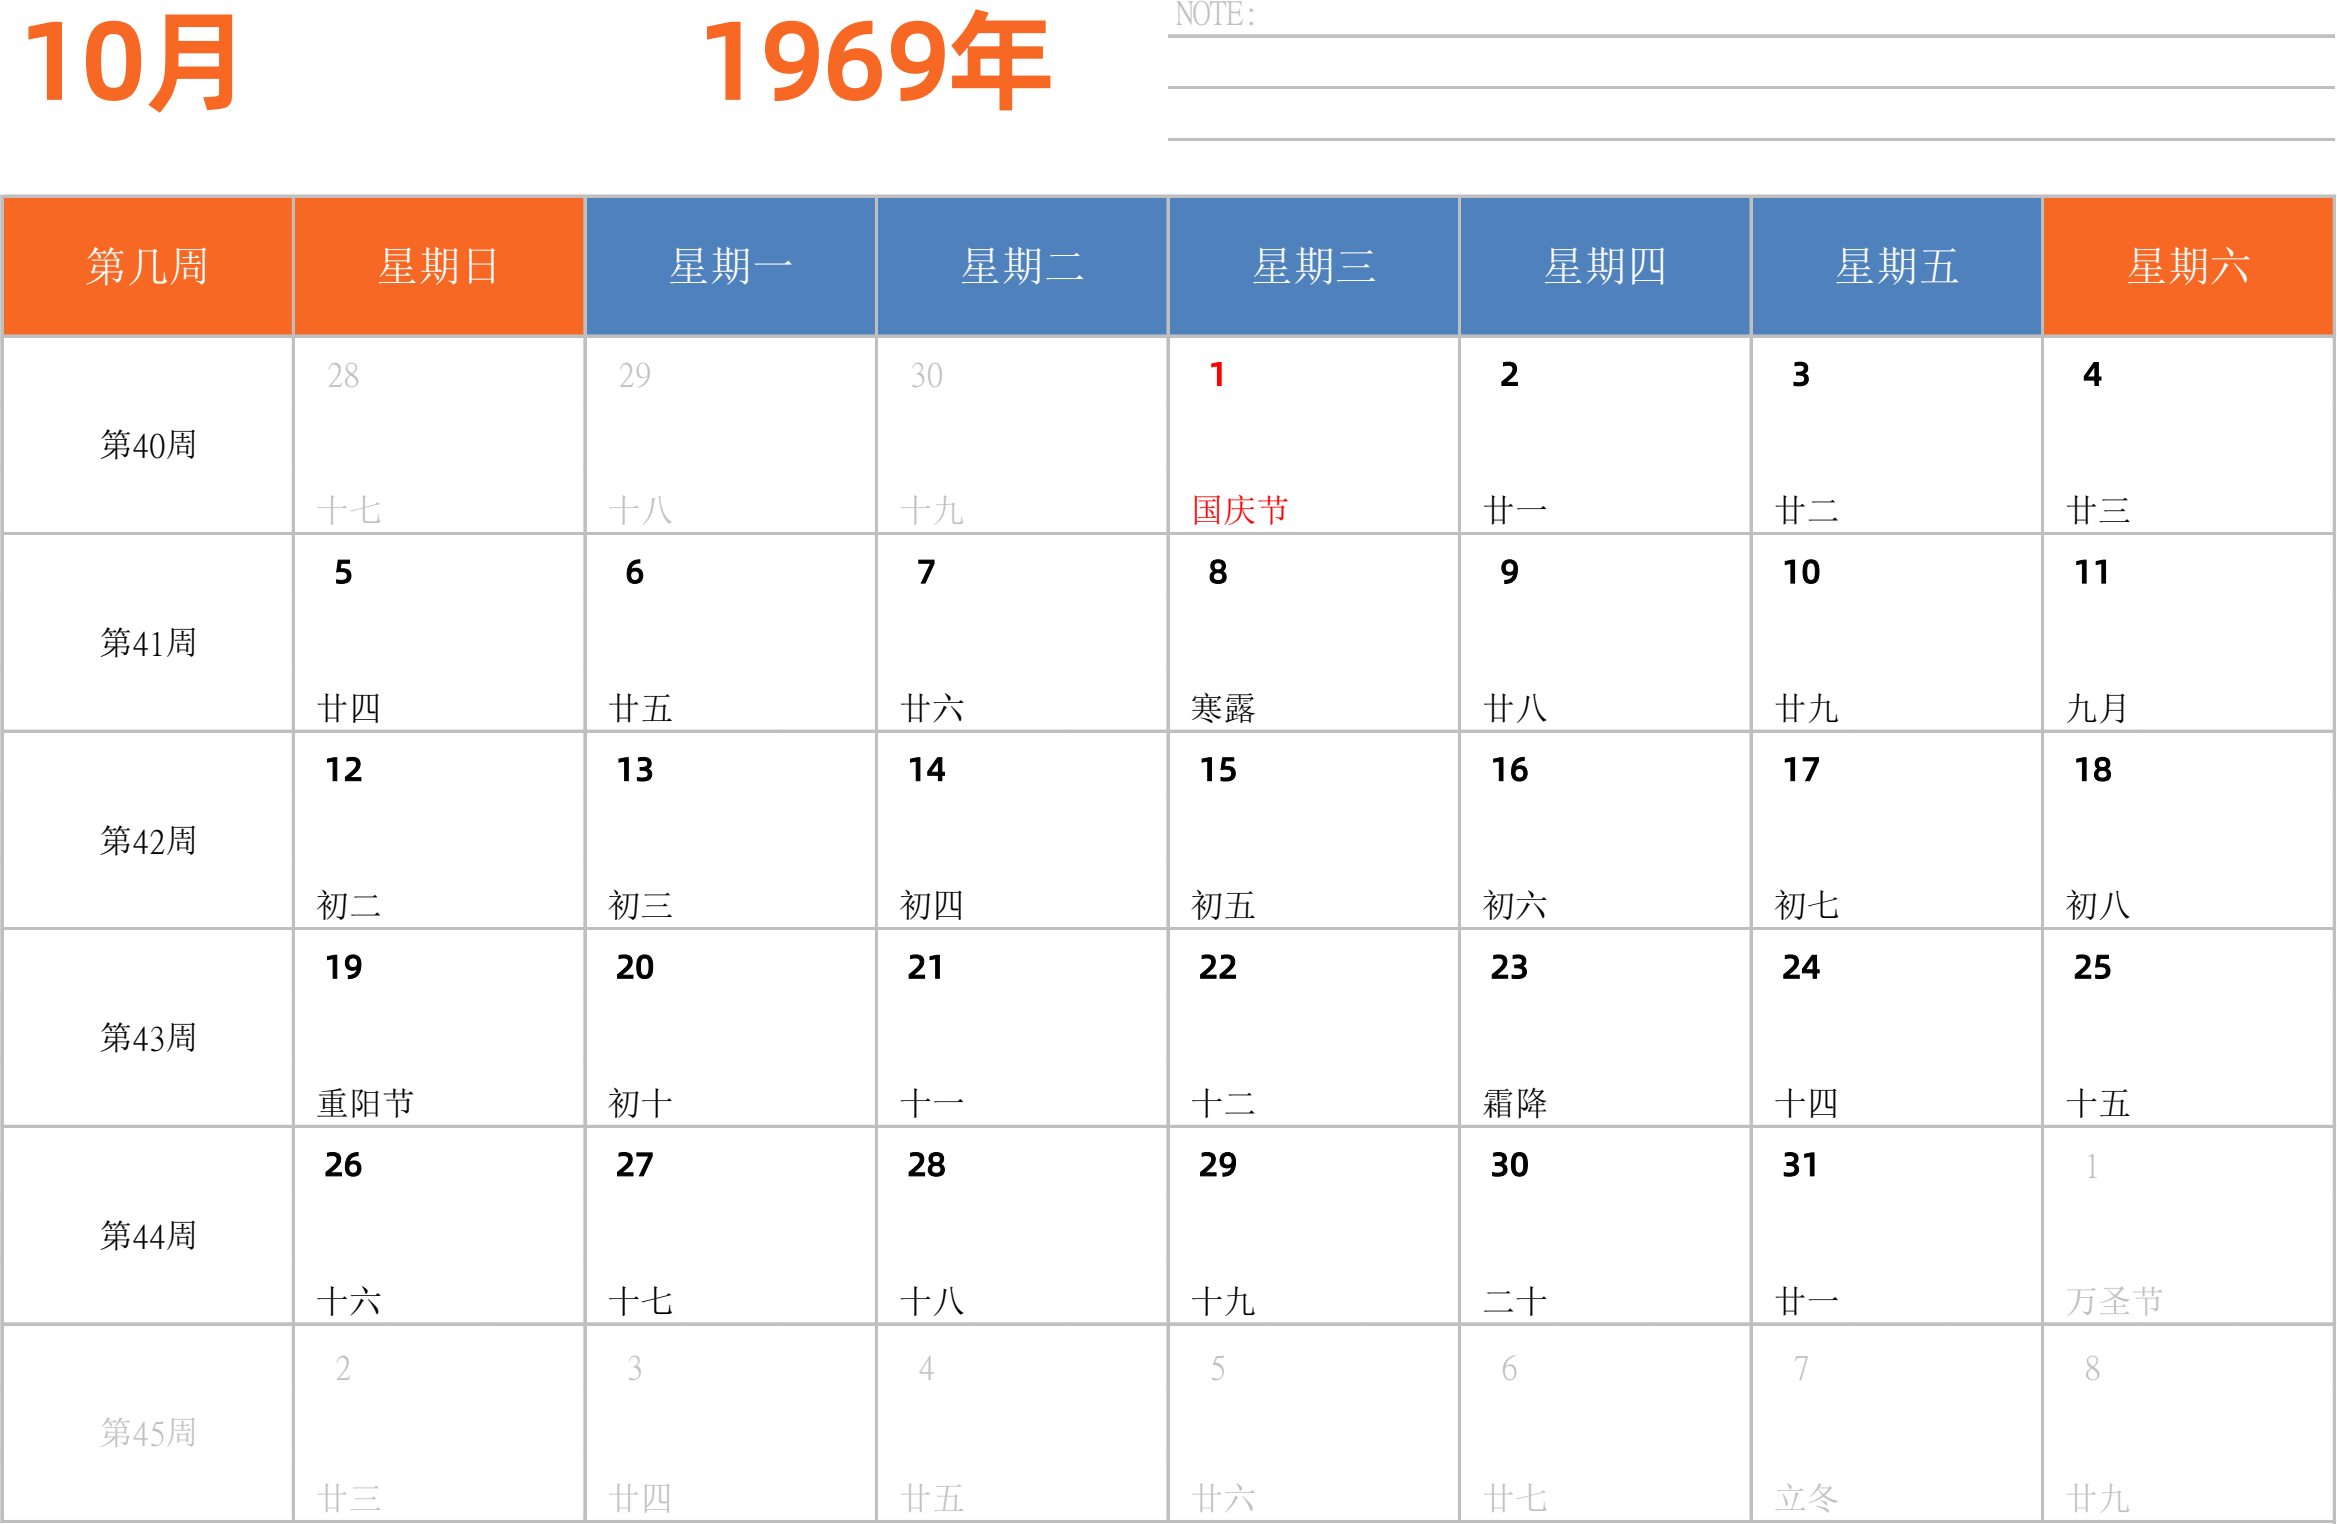Click date 19 in week 43

pos(343,968)
